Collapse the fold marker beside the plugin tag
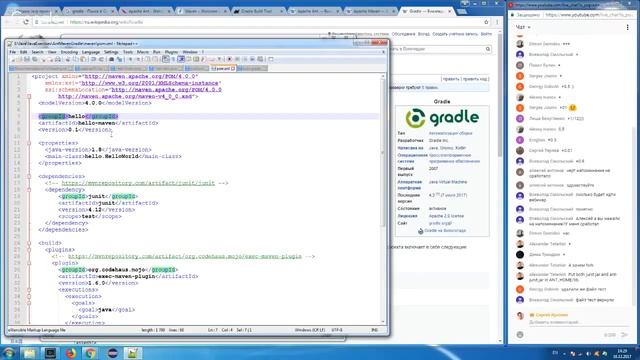Viewport: 640px width, 360px height. 29,263
